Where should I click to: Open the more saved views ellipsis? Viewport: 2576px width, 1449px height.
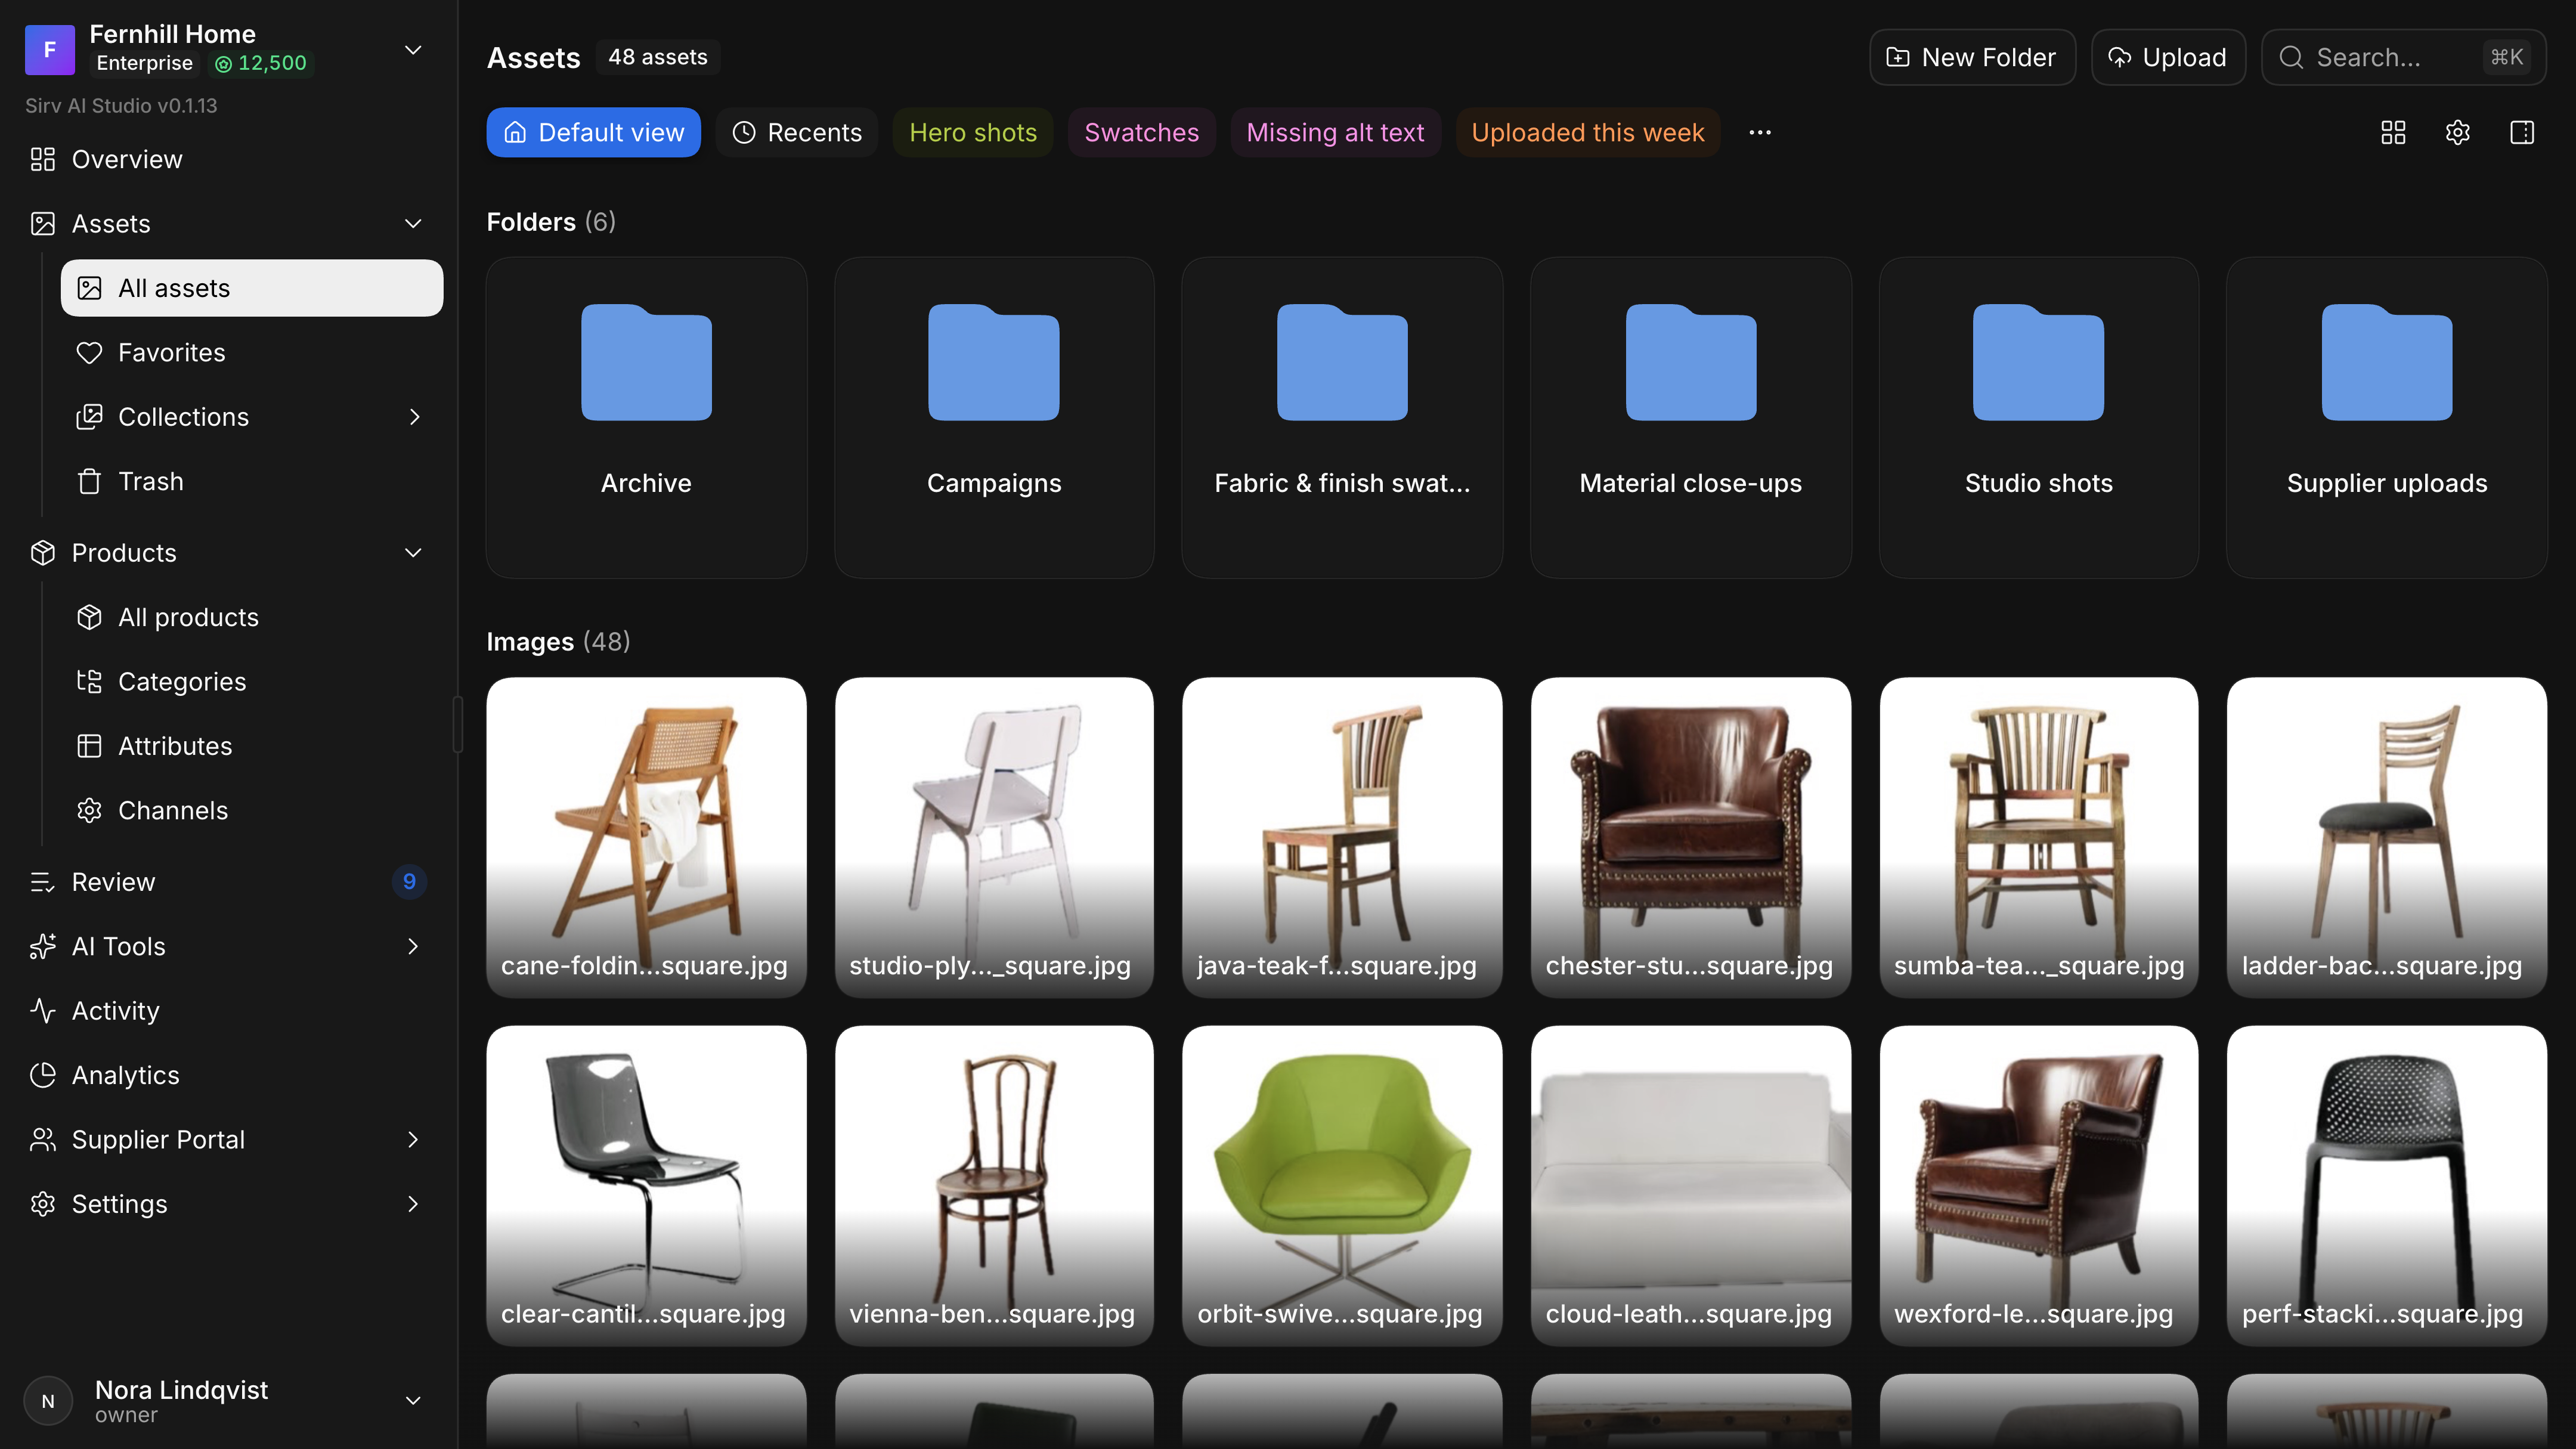click(1760, 132)
